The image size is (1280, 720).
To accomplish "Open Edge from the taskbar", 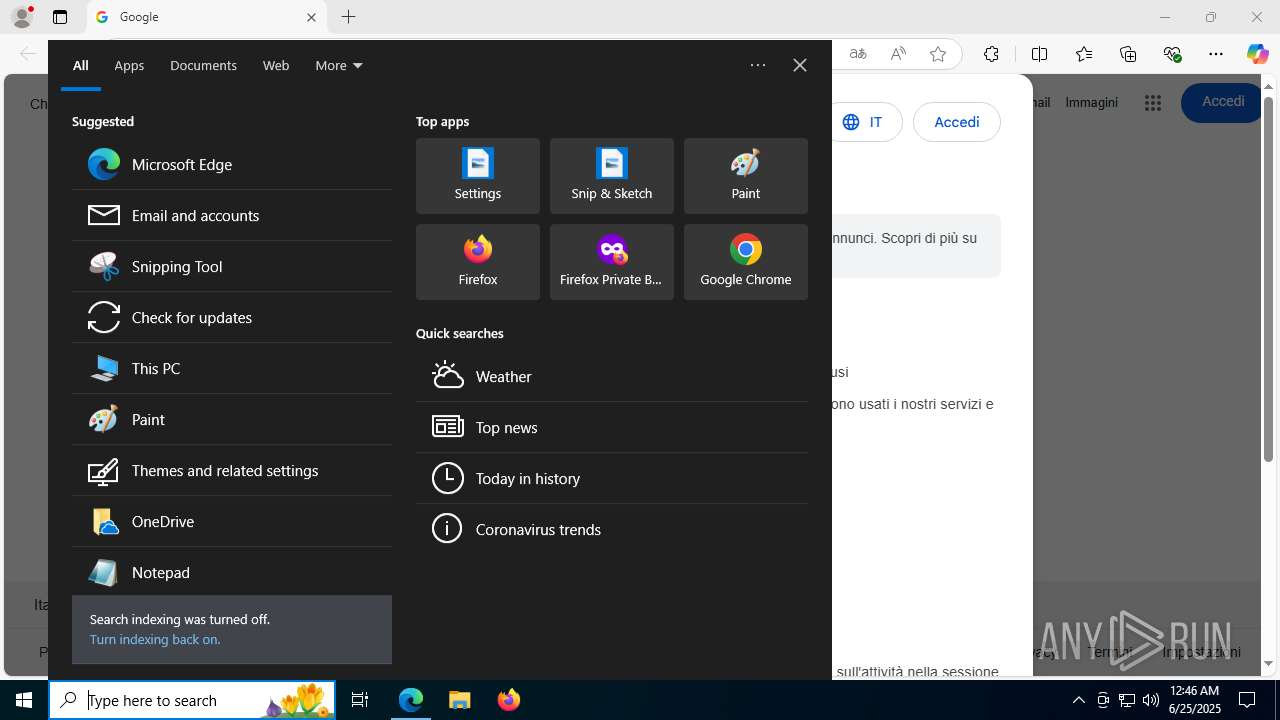I will pos(411,700).
